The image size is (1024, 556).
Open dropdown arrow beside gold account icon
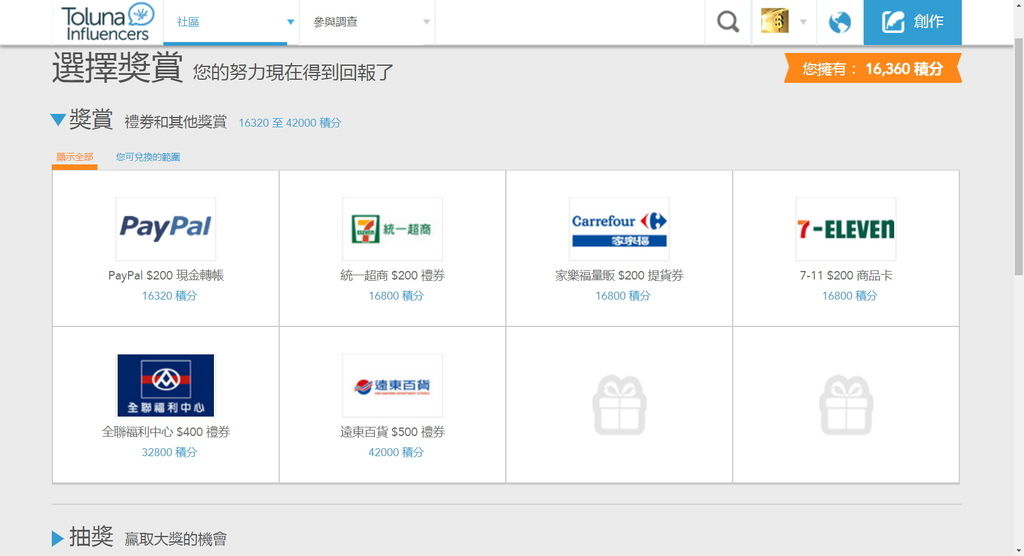point(803,22)
